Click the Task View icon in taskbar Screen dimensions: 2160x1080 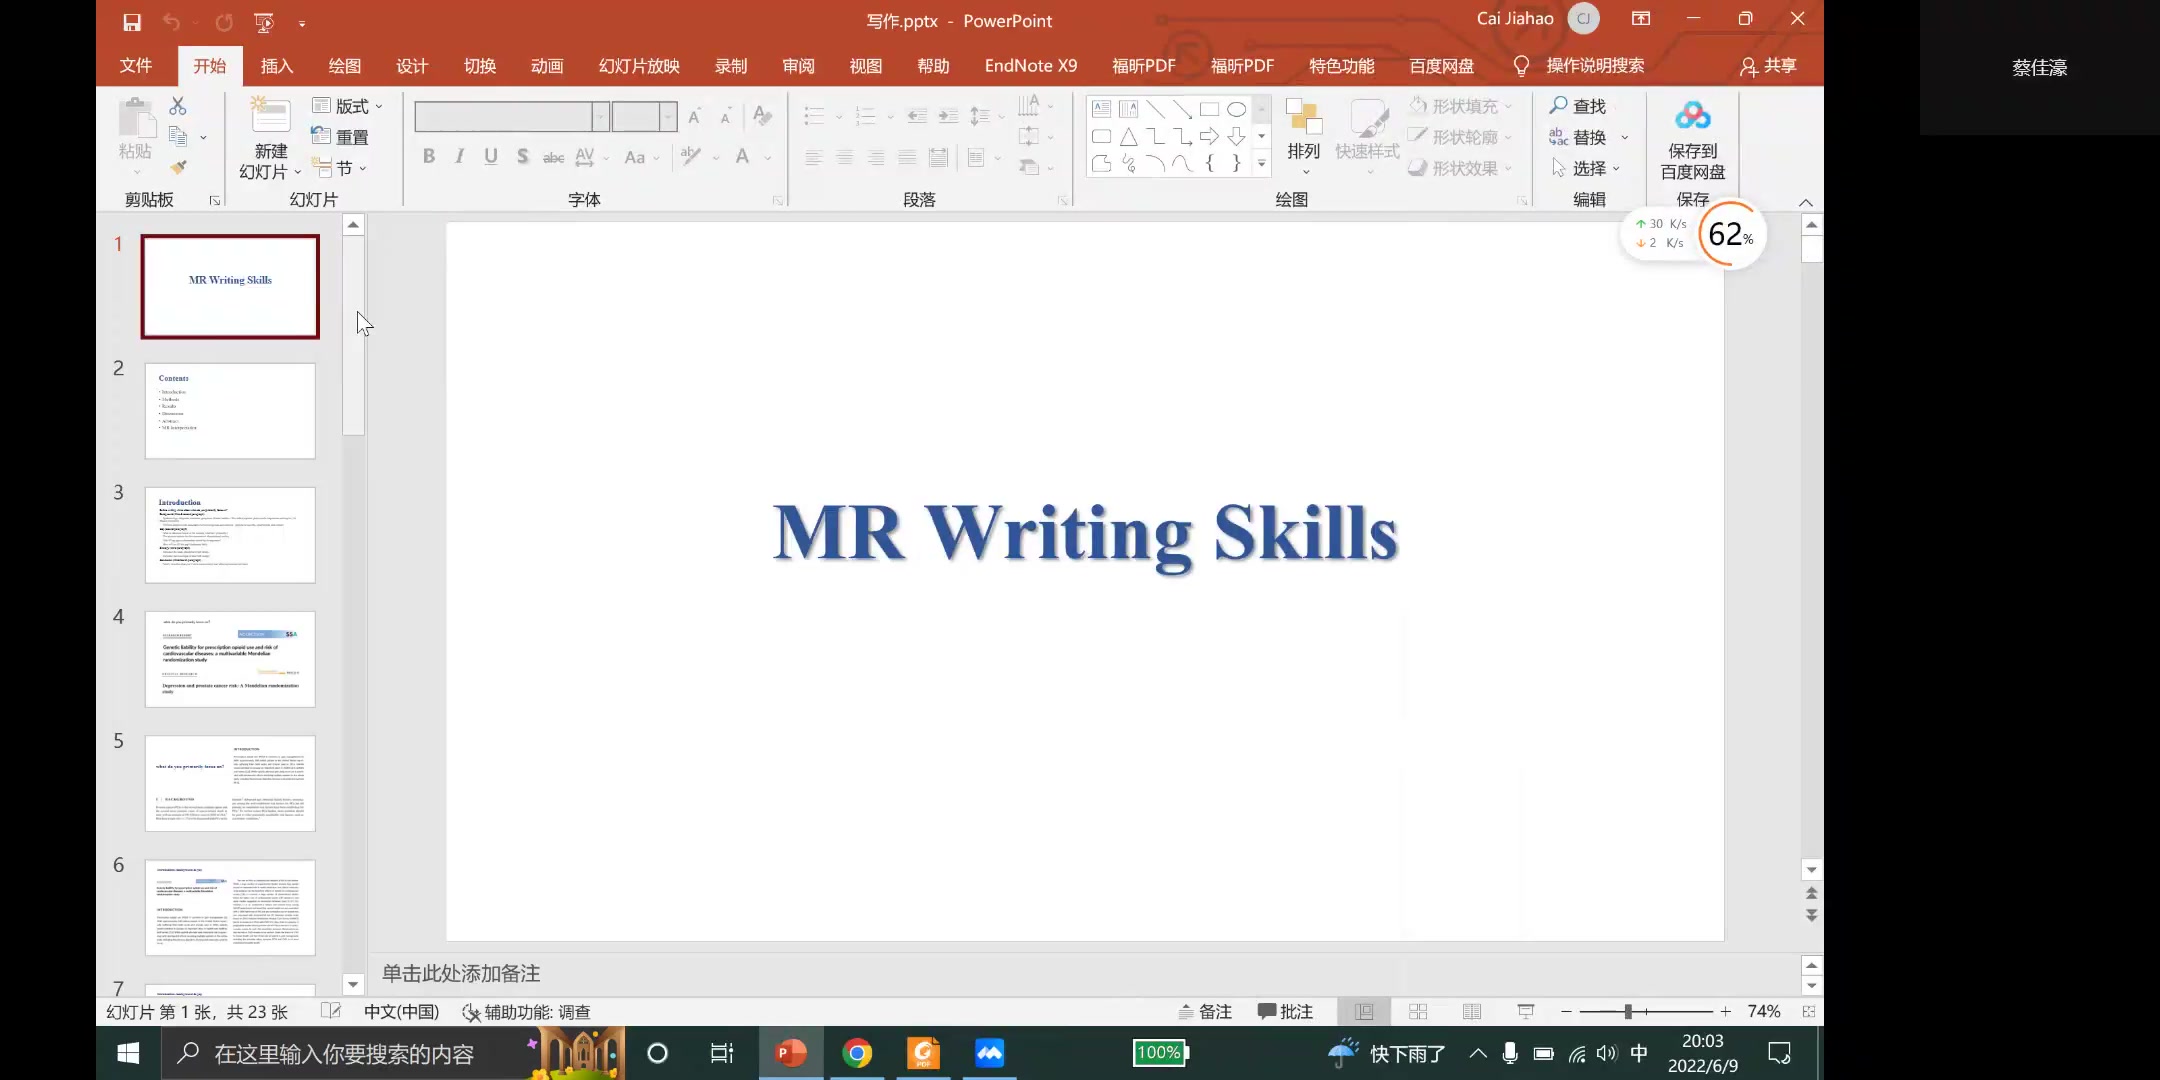(x=721, y=1053)
